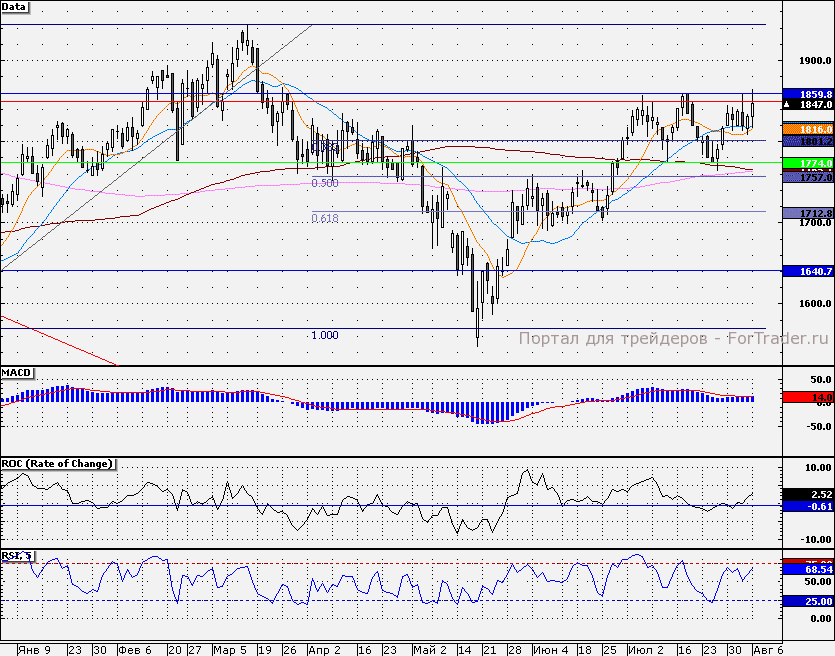Click the 0.500 Fibonacci level label
Image resolution: width=835 pixels, height=656 pixels.
pos(324,184)
